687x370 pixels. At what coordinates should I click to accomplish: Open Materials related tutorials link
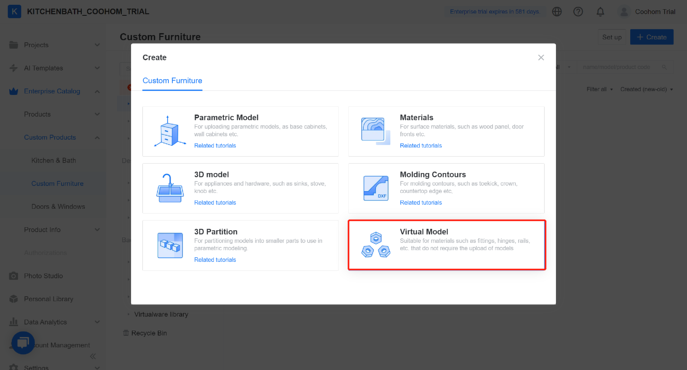(421, 146)
